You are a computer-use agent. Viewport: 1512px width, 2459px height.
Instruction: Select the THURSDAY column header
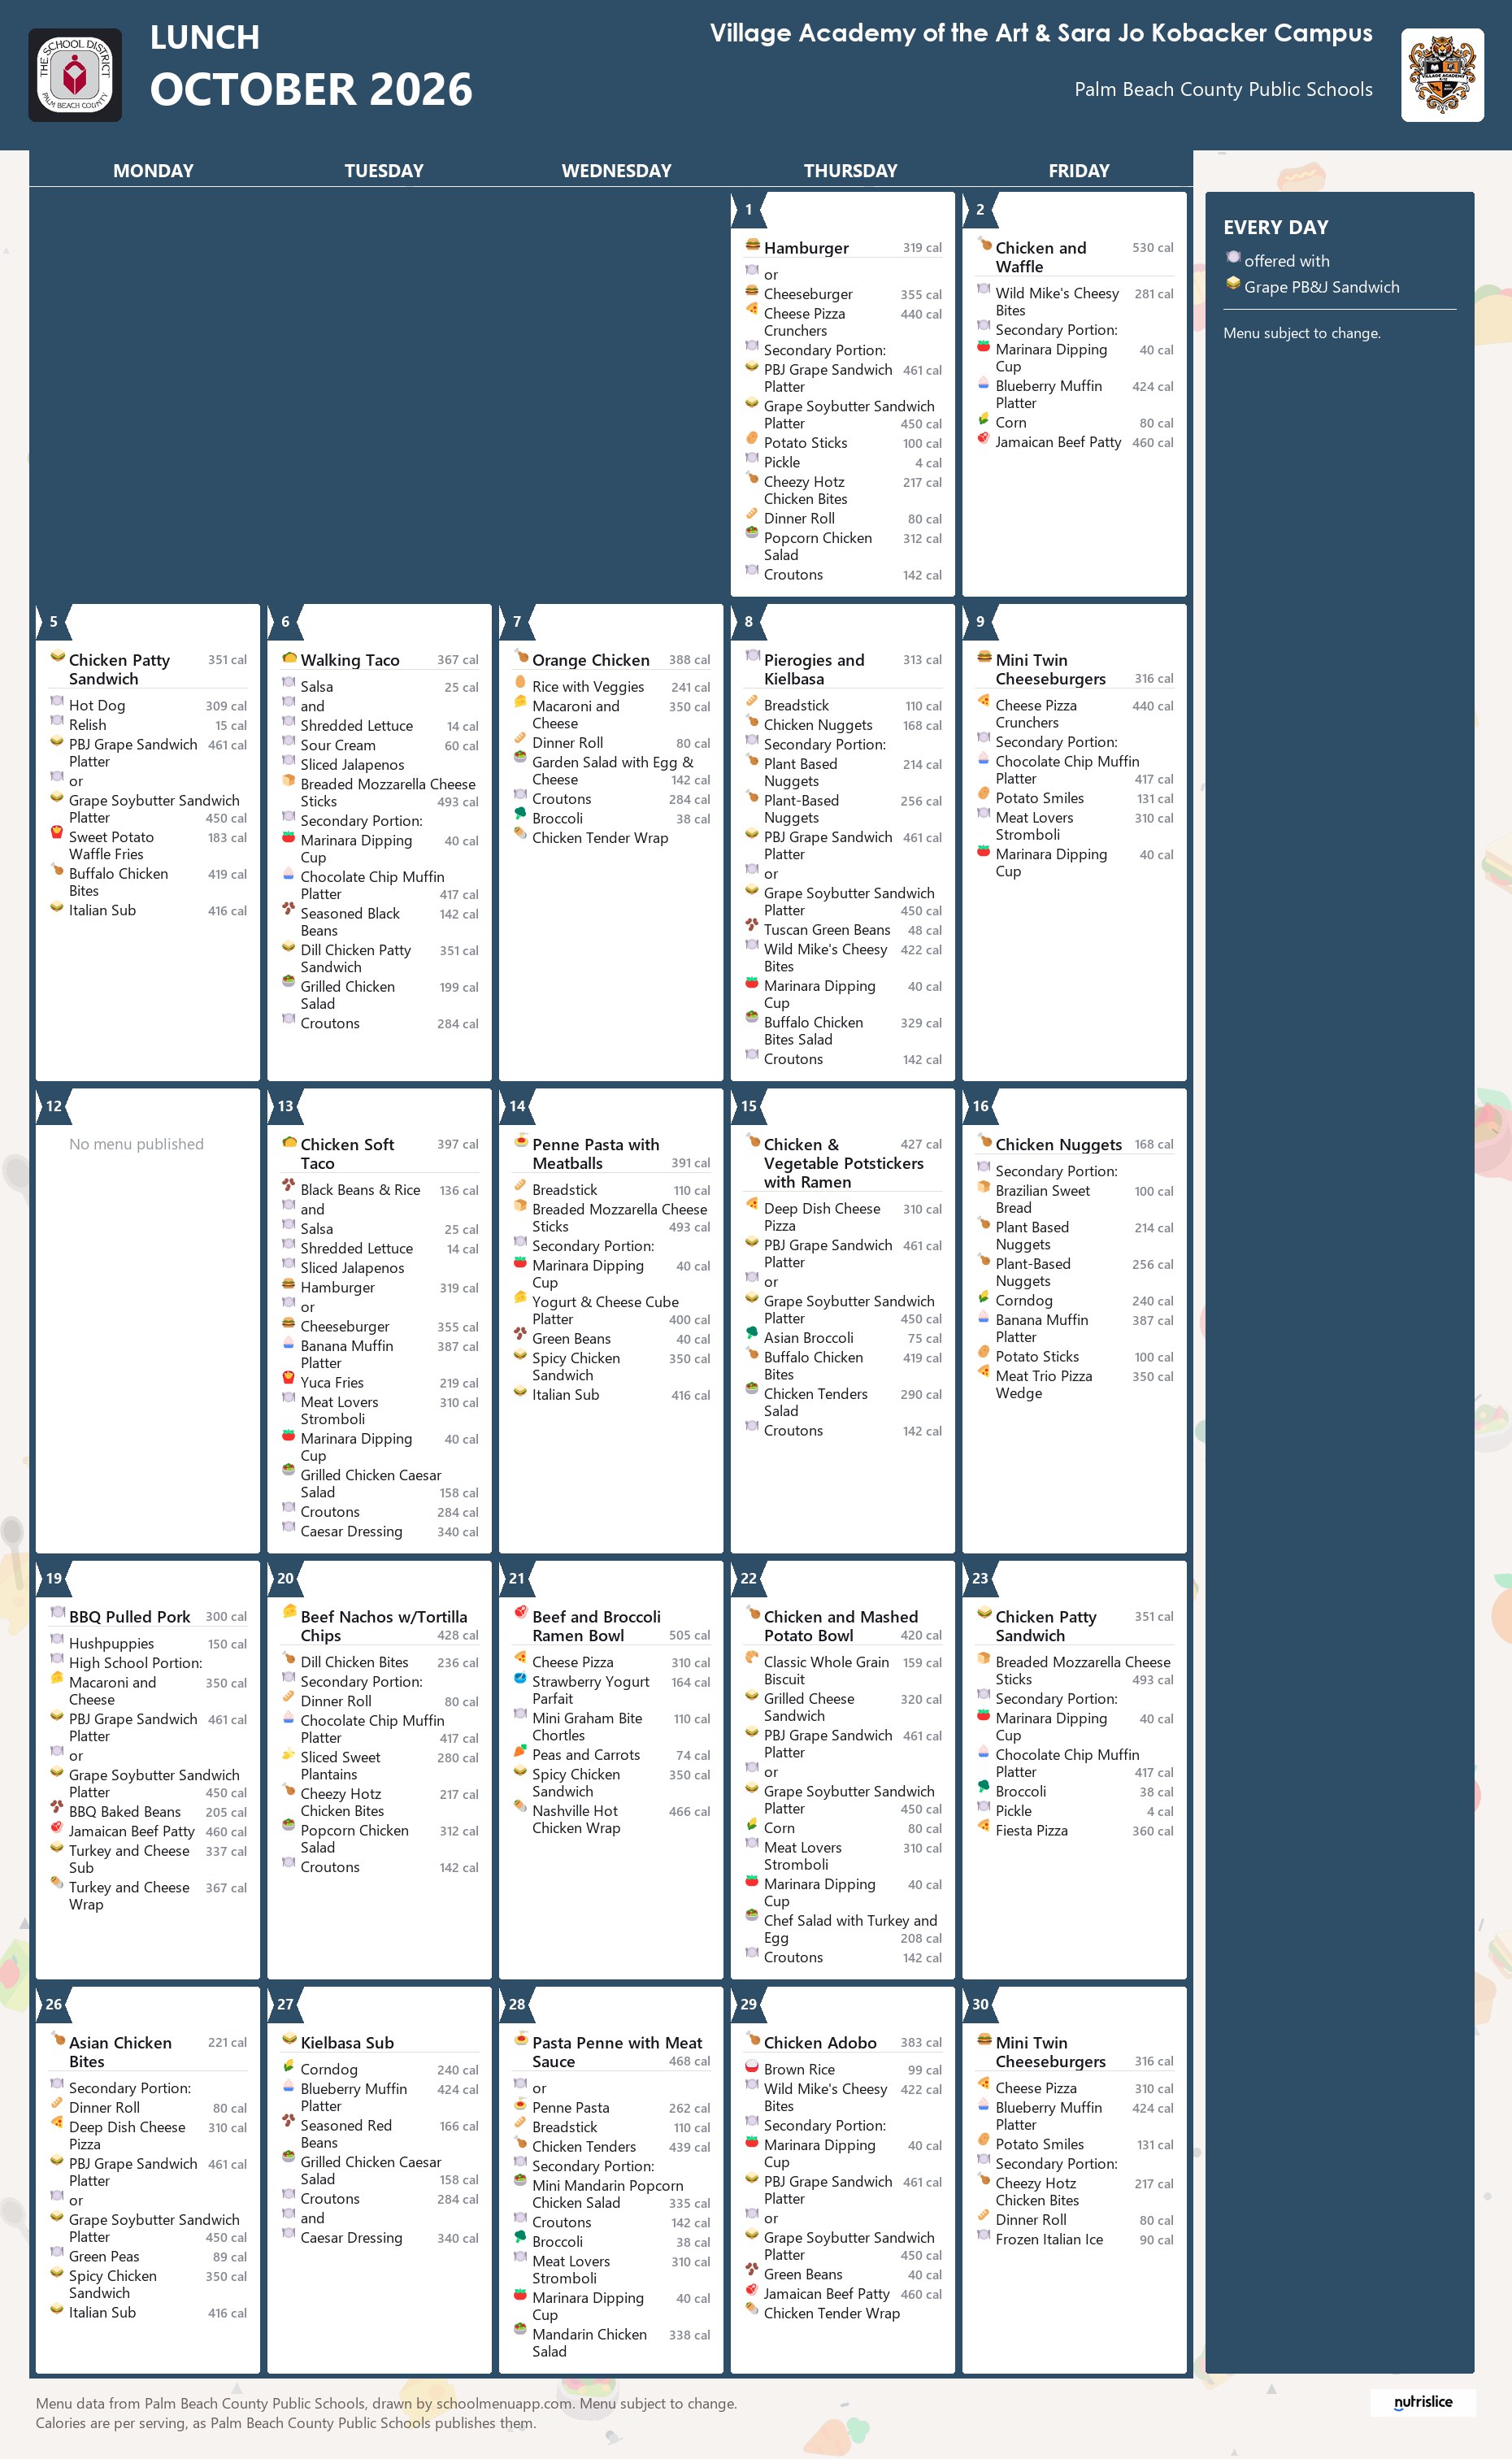pyautogui.click(x=850, y=171)
